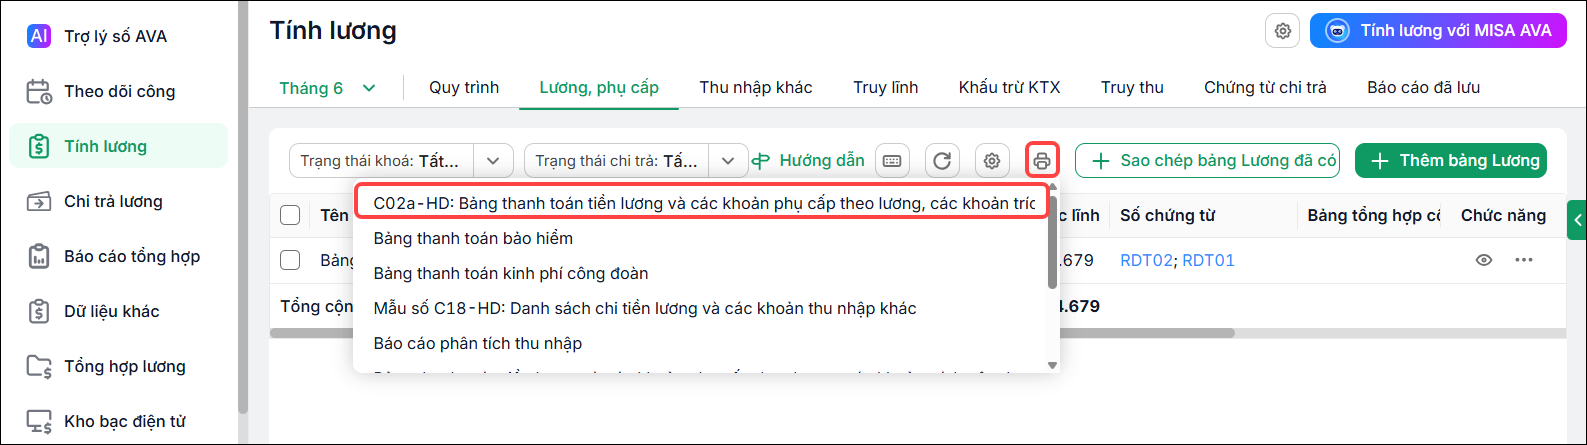Open table column settings gear
Viewport: 1587px width, 445px height.
992,160
